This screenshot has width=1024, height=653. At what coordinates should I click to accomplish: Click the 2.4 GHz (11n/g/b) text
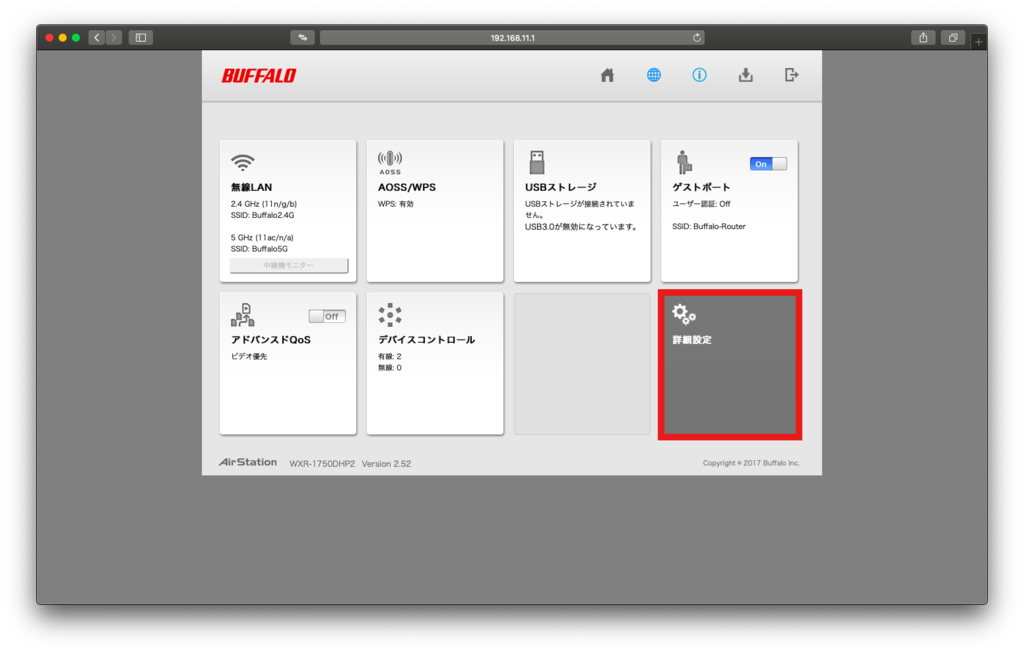point(264,204)
